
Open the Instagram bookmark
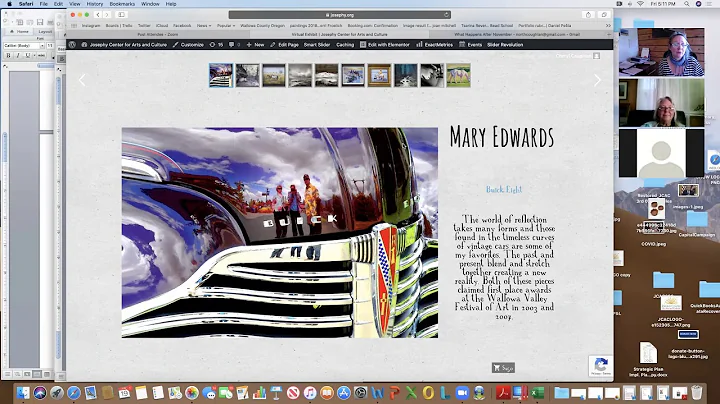(x=91, y=26)
